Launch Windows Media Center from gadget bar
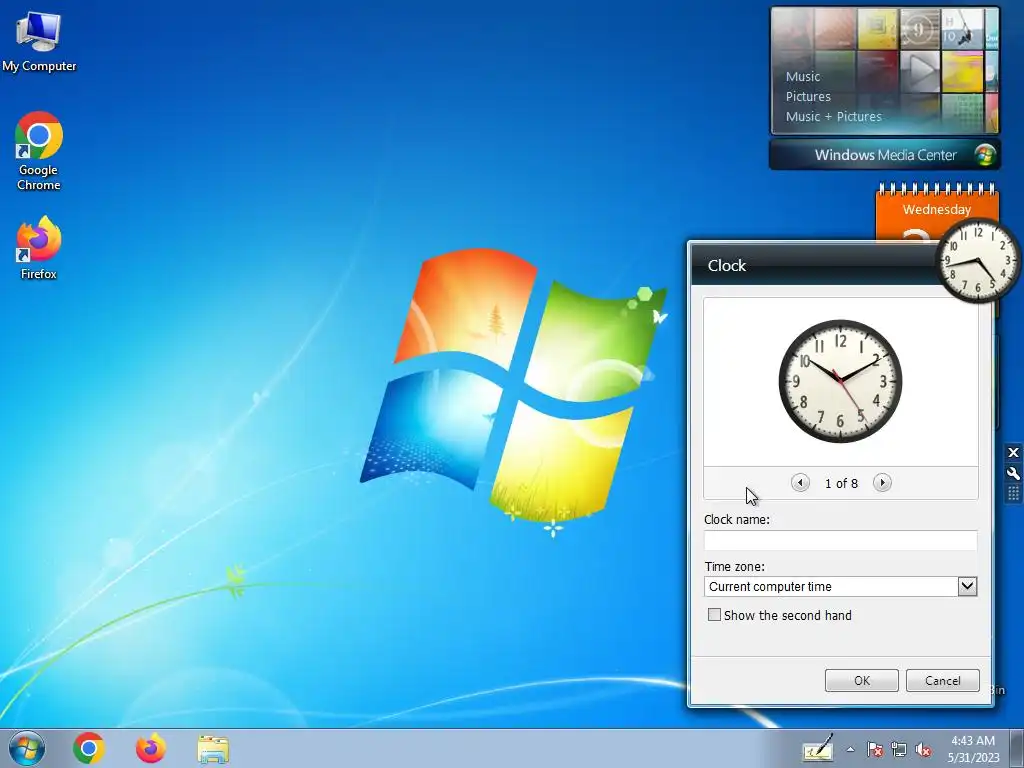 [x=885, y=155]
